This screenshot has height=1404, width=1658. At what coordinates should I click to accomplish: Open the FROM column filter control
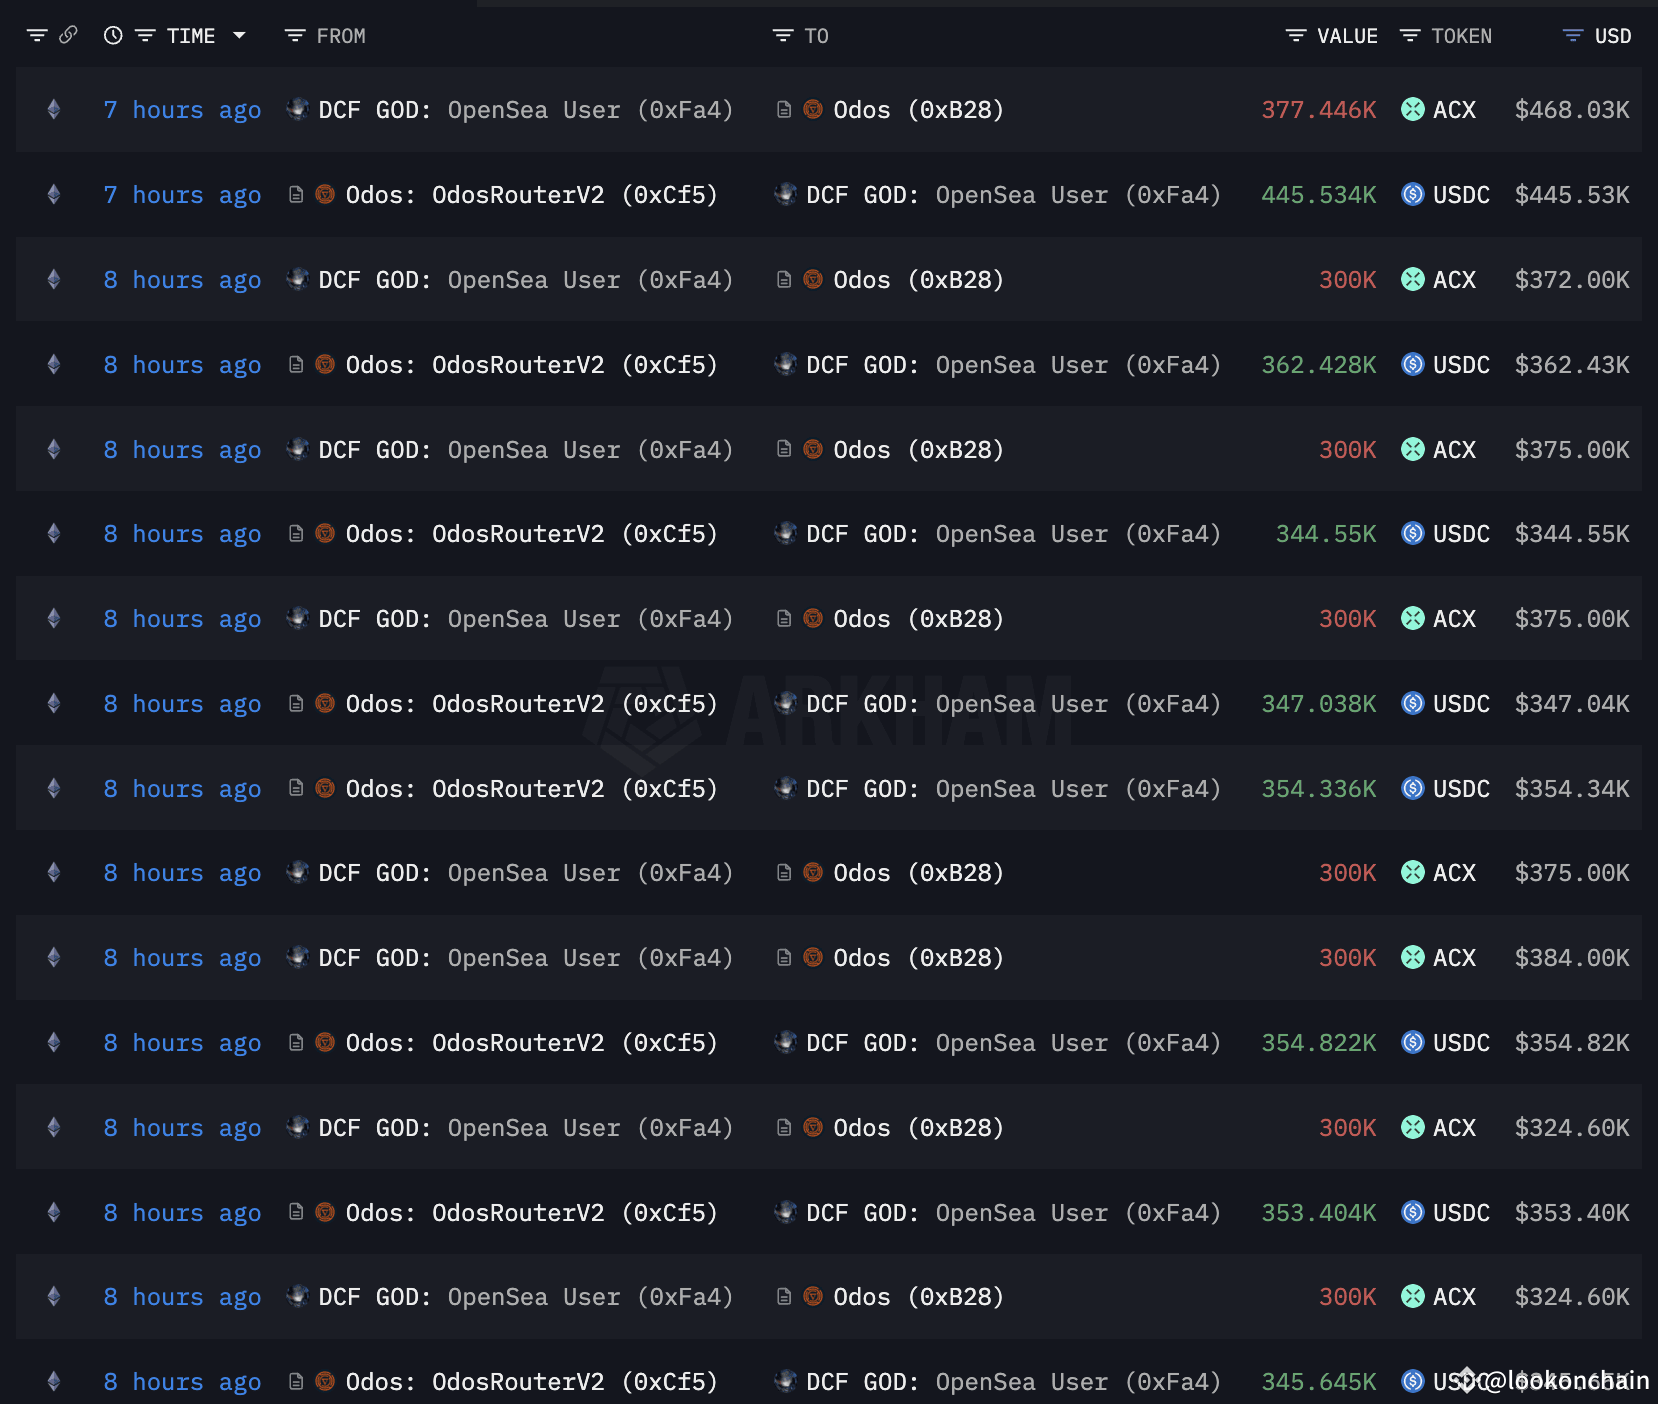293,35
